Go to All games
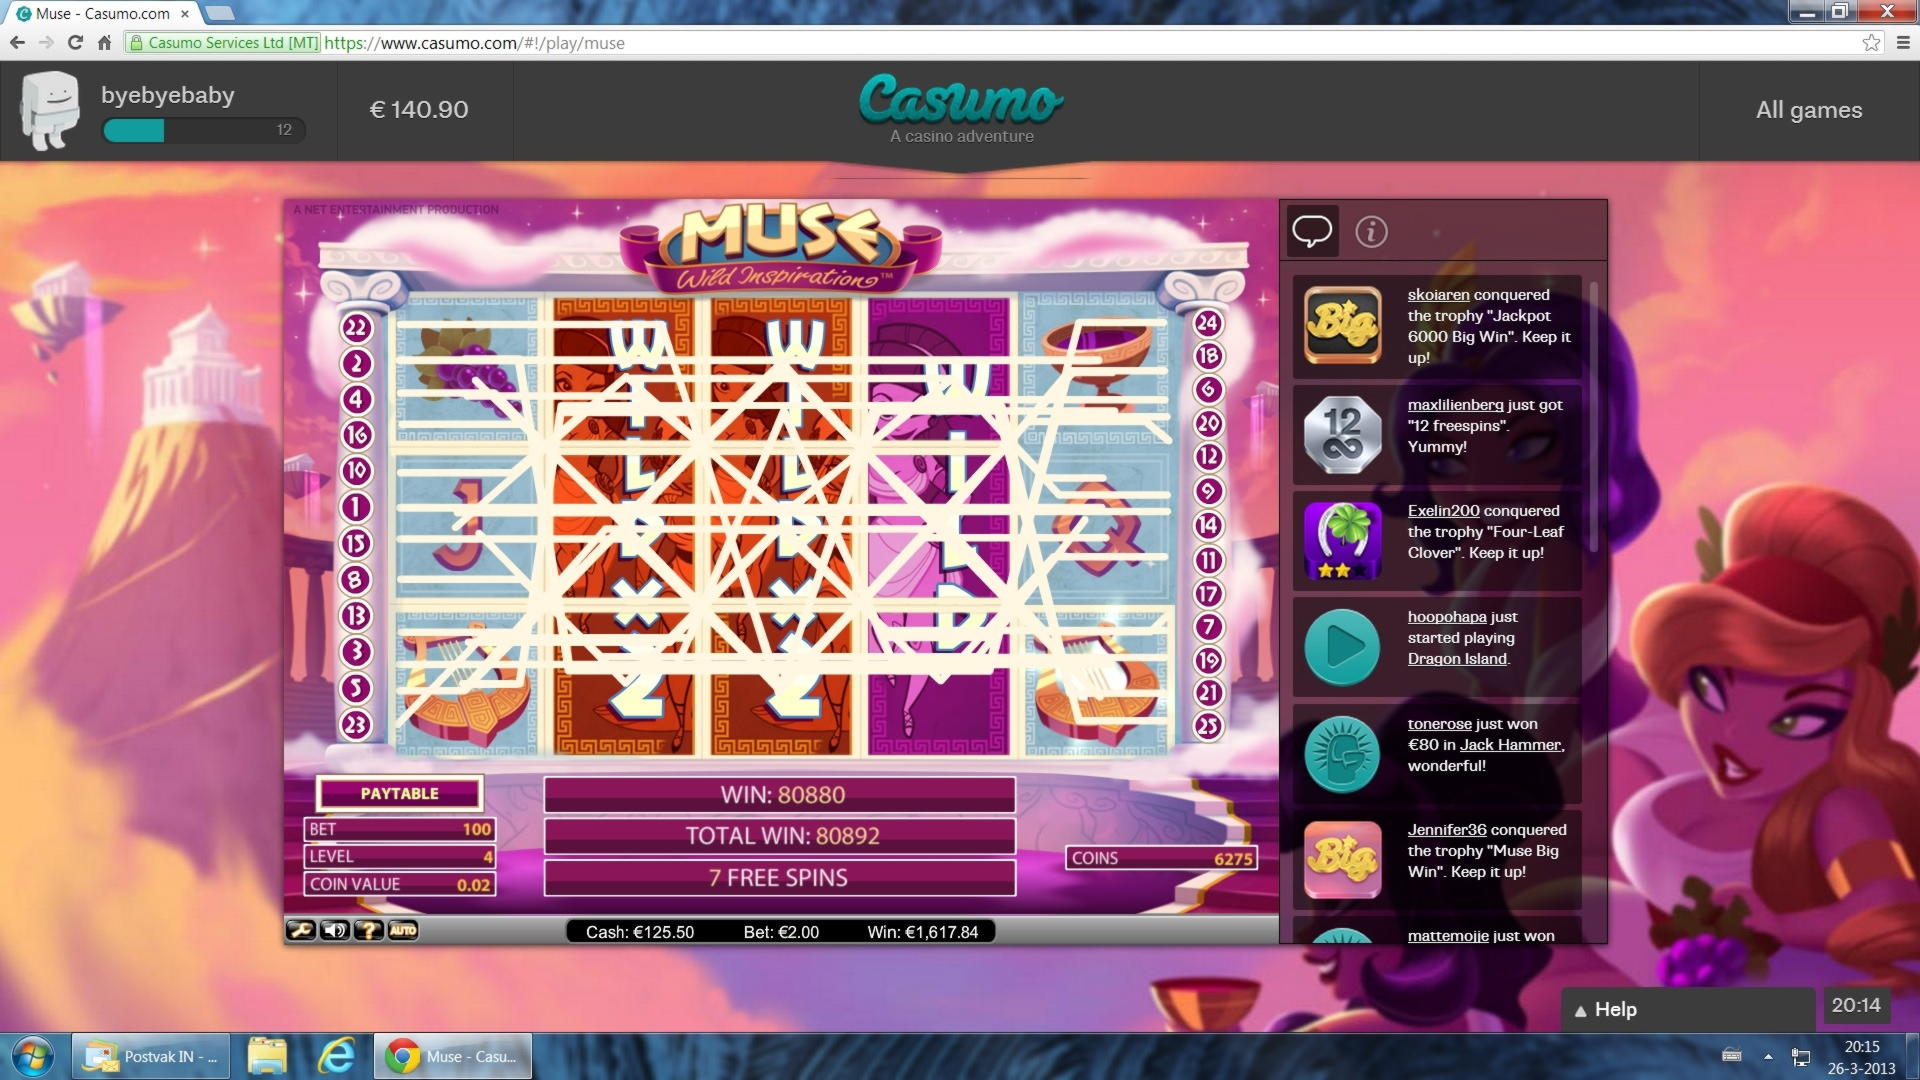The height and width of the screenshot is (1080, 1920). click(1809, 110)
